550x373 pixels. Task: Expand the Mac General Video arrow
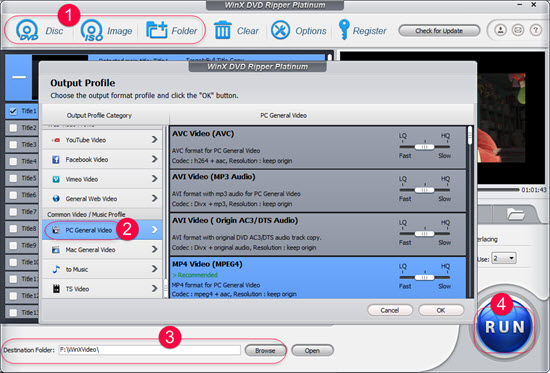pos(154,249)
